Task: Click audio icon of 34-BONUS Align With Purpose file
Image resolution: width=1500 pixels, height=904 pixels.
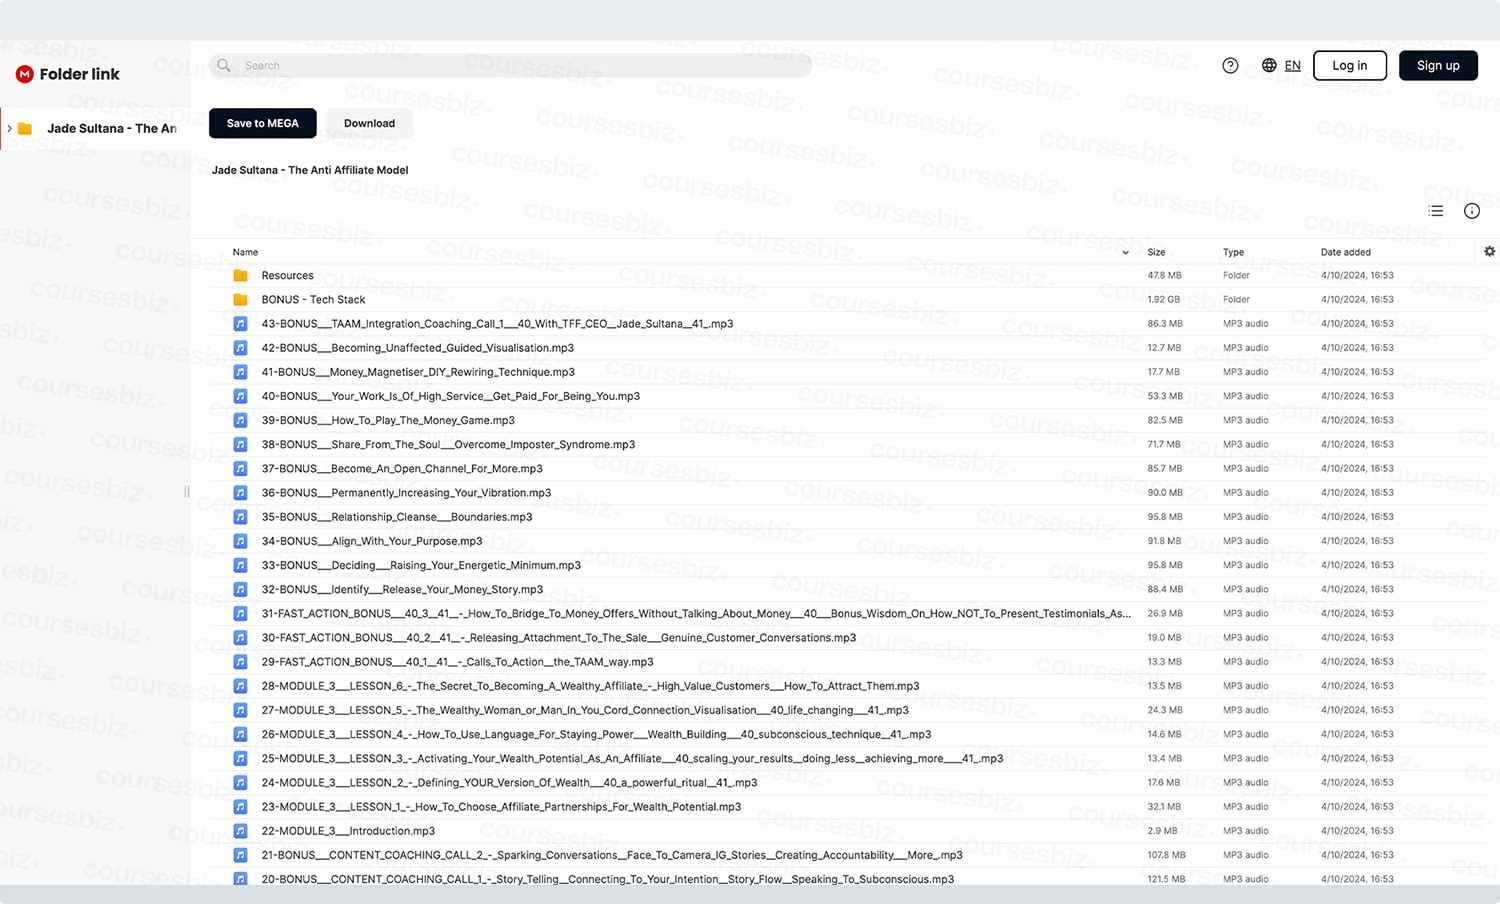Action: click(x=240, y=541)
